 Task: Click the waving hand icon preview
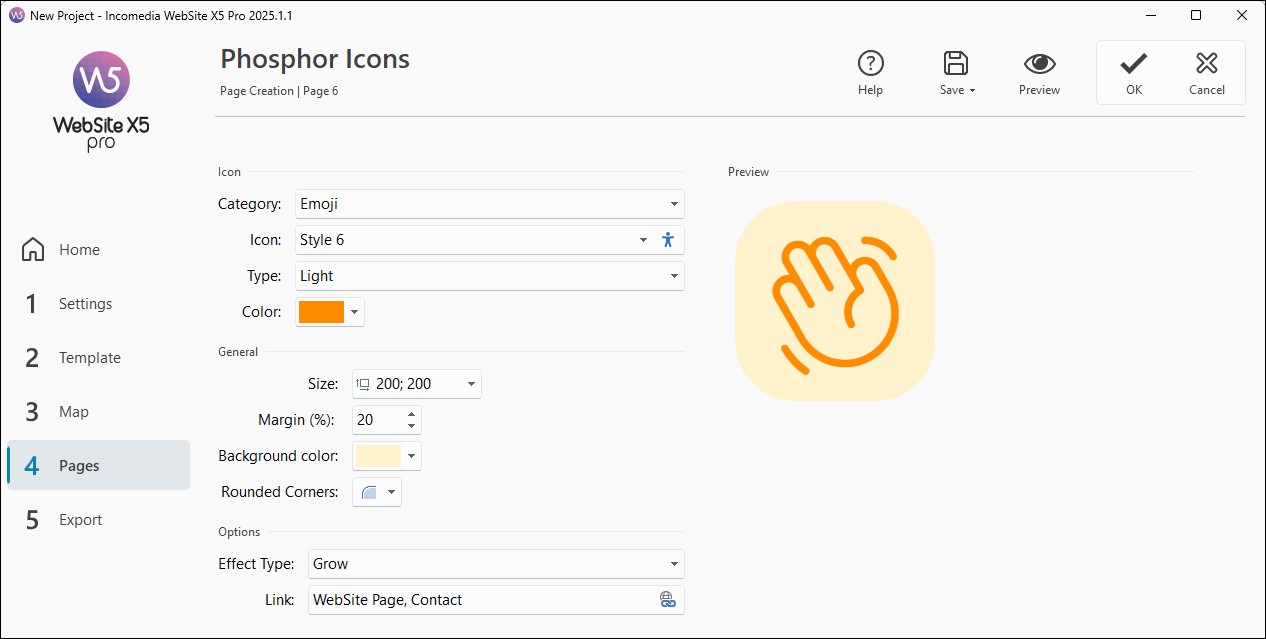835,301
